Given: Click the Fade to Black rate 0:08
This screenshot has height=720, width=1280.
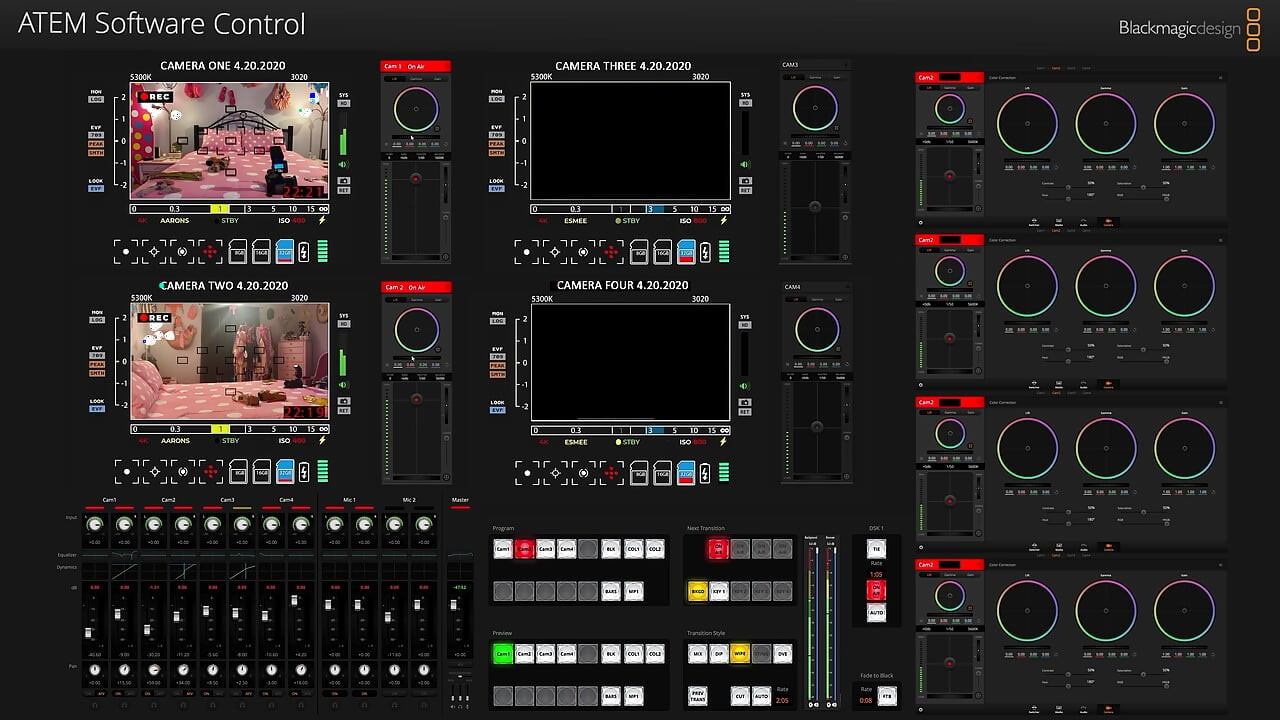Looking at the screenshot, I should coord(866,701).
